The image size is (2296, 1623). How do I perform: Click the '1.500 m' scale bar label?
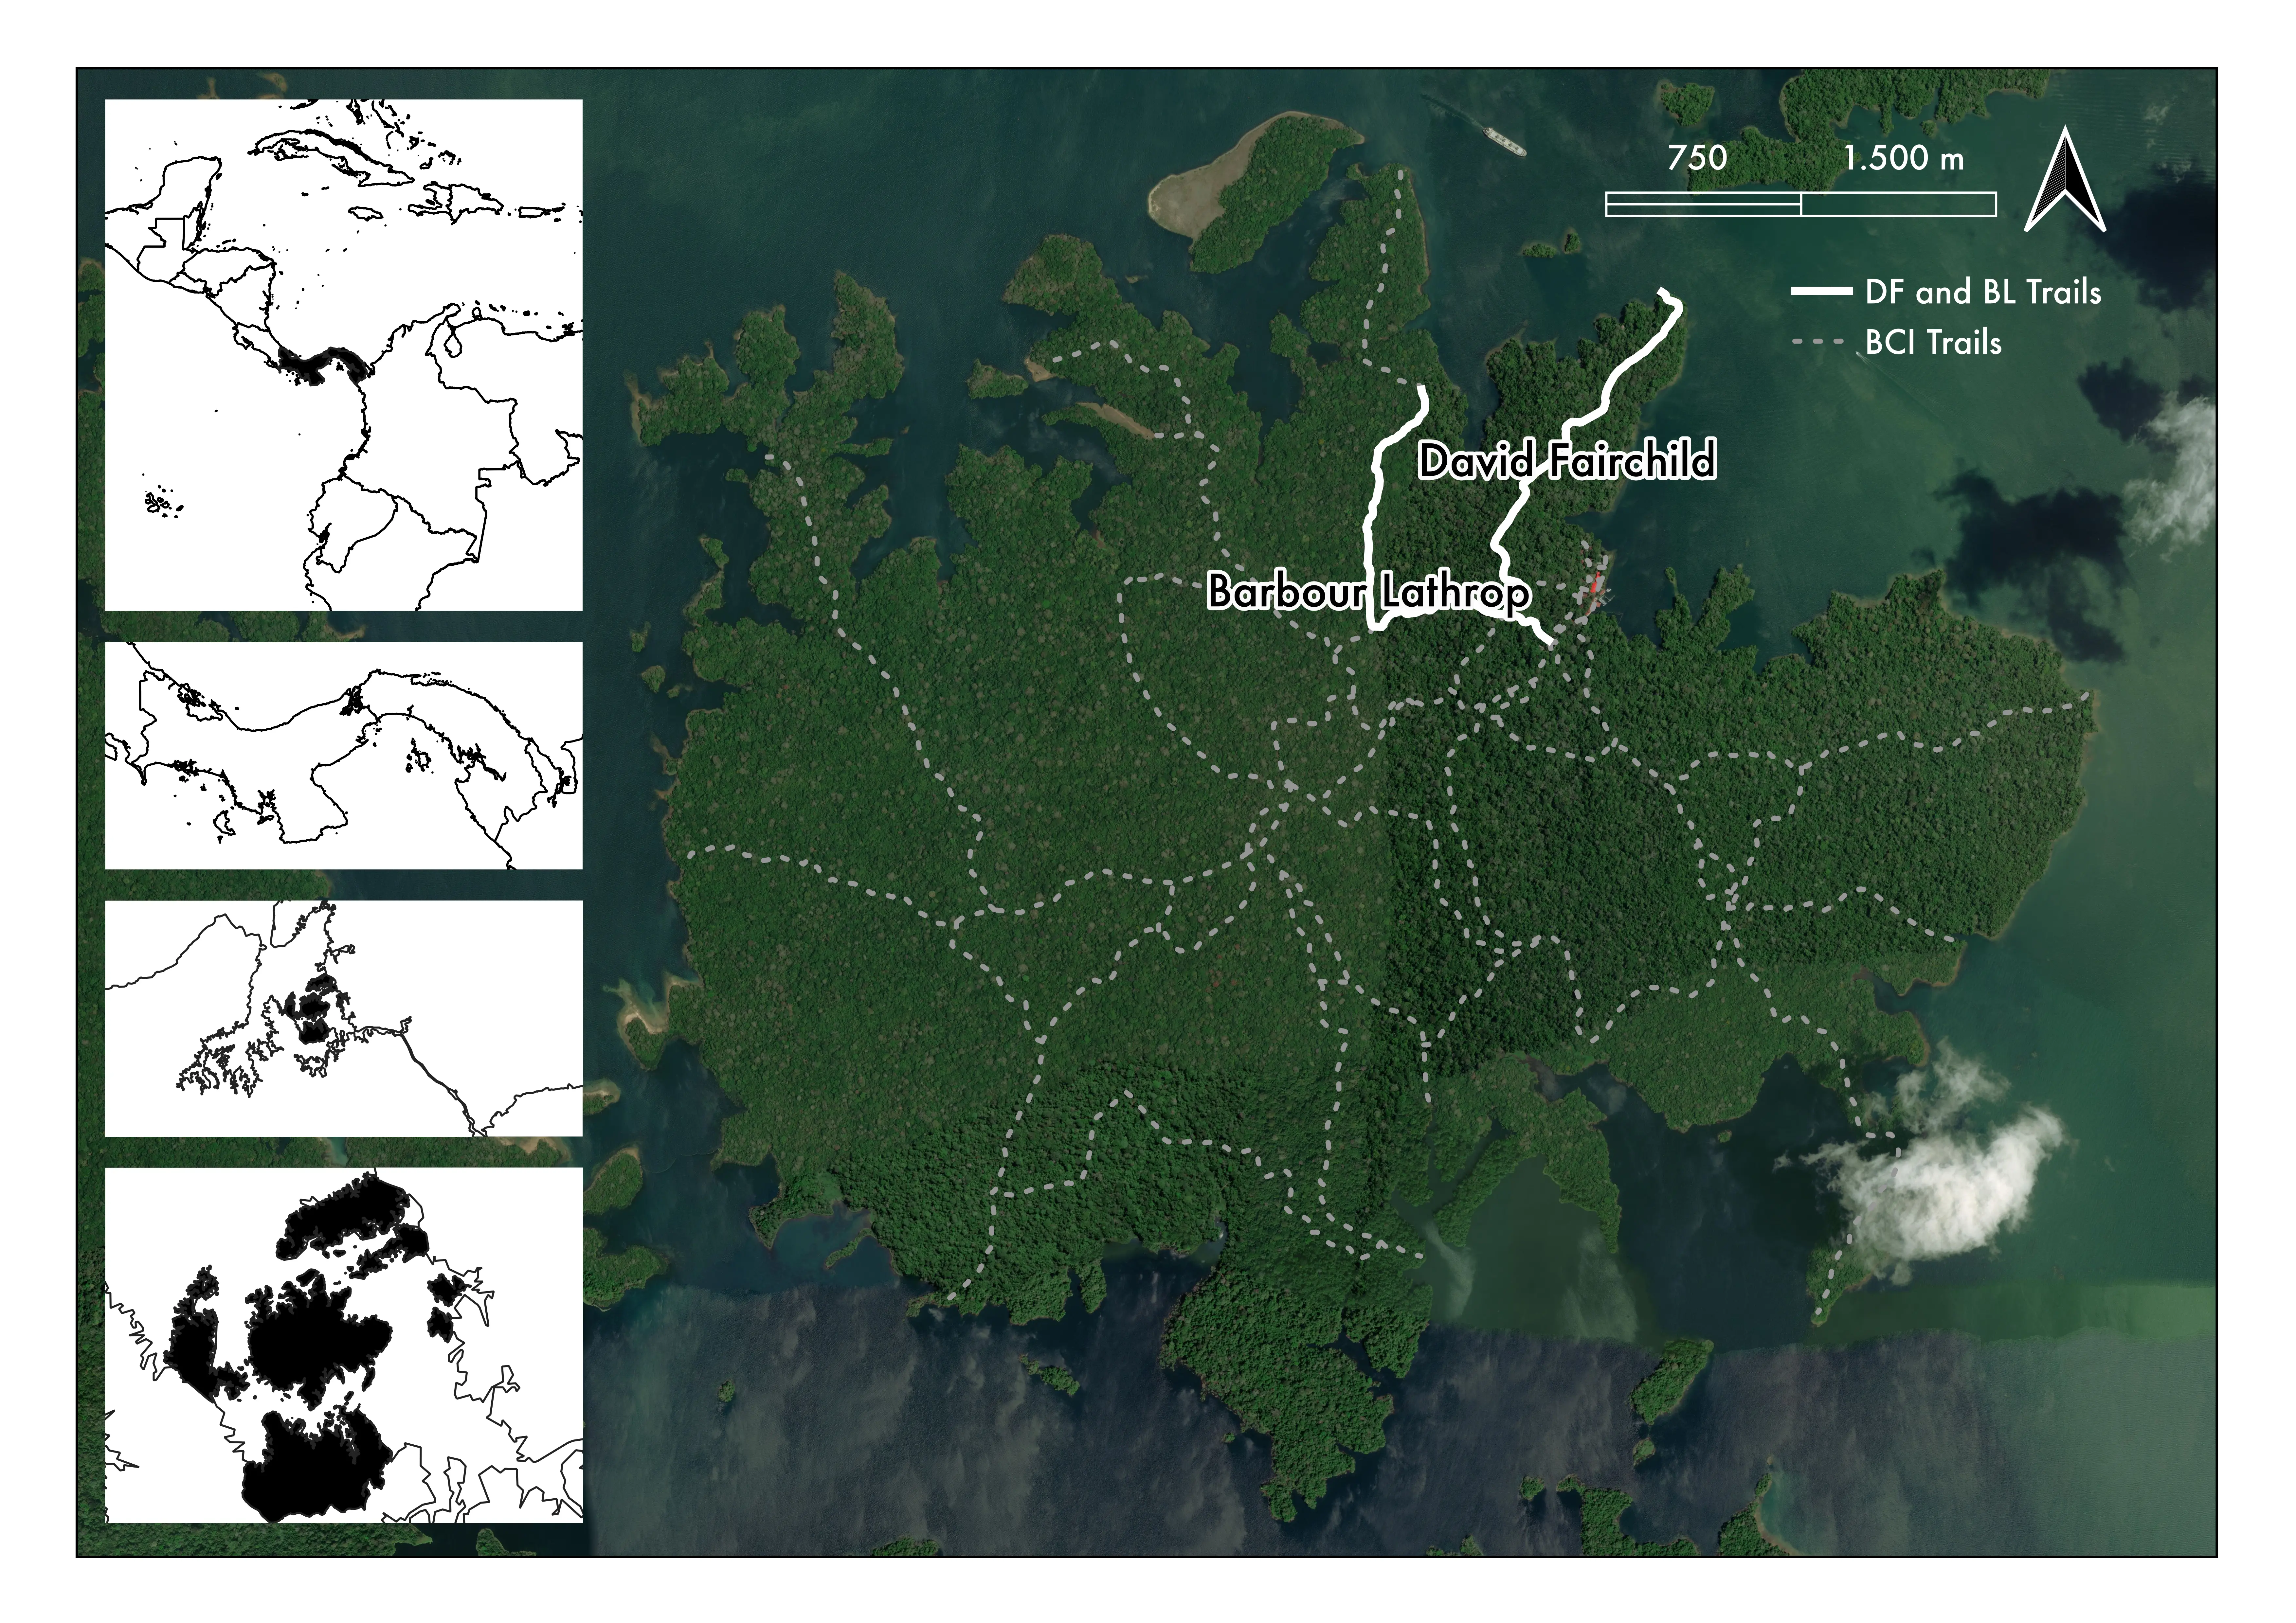[1904, 158]
